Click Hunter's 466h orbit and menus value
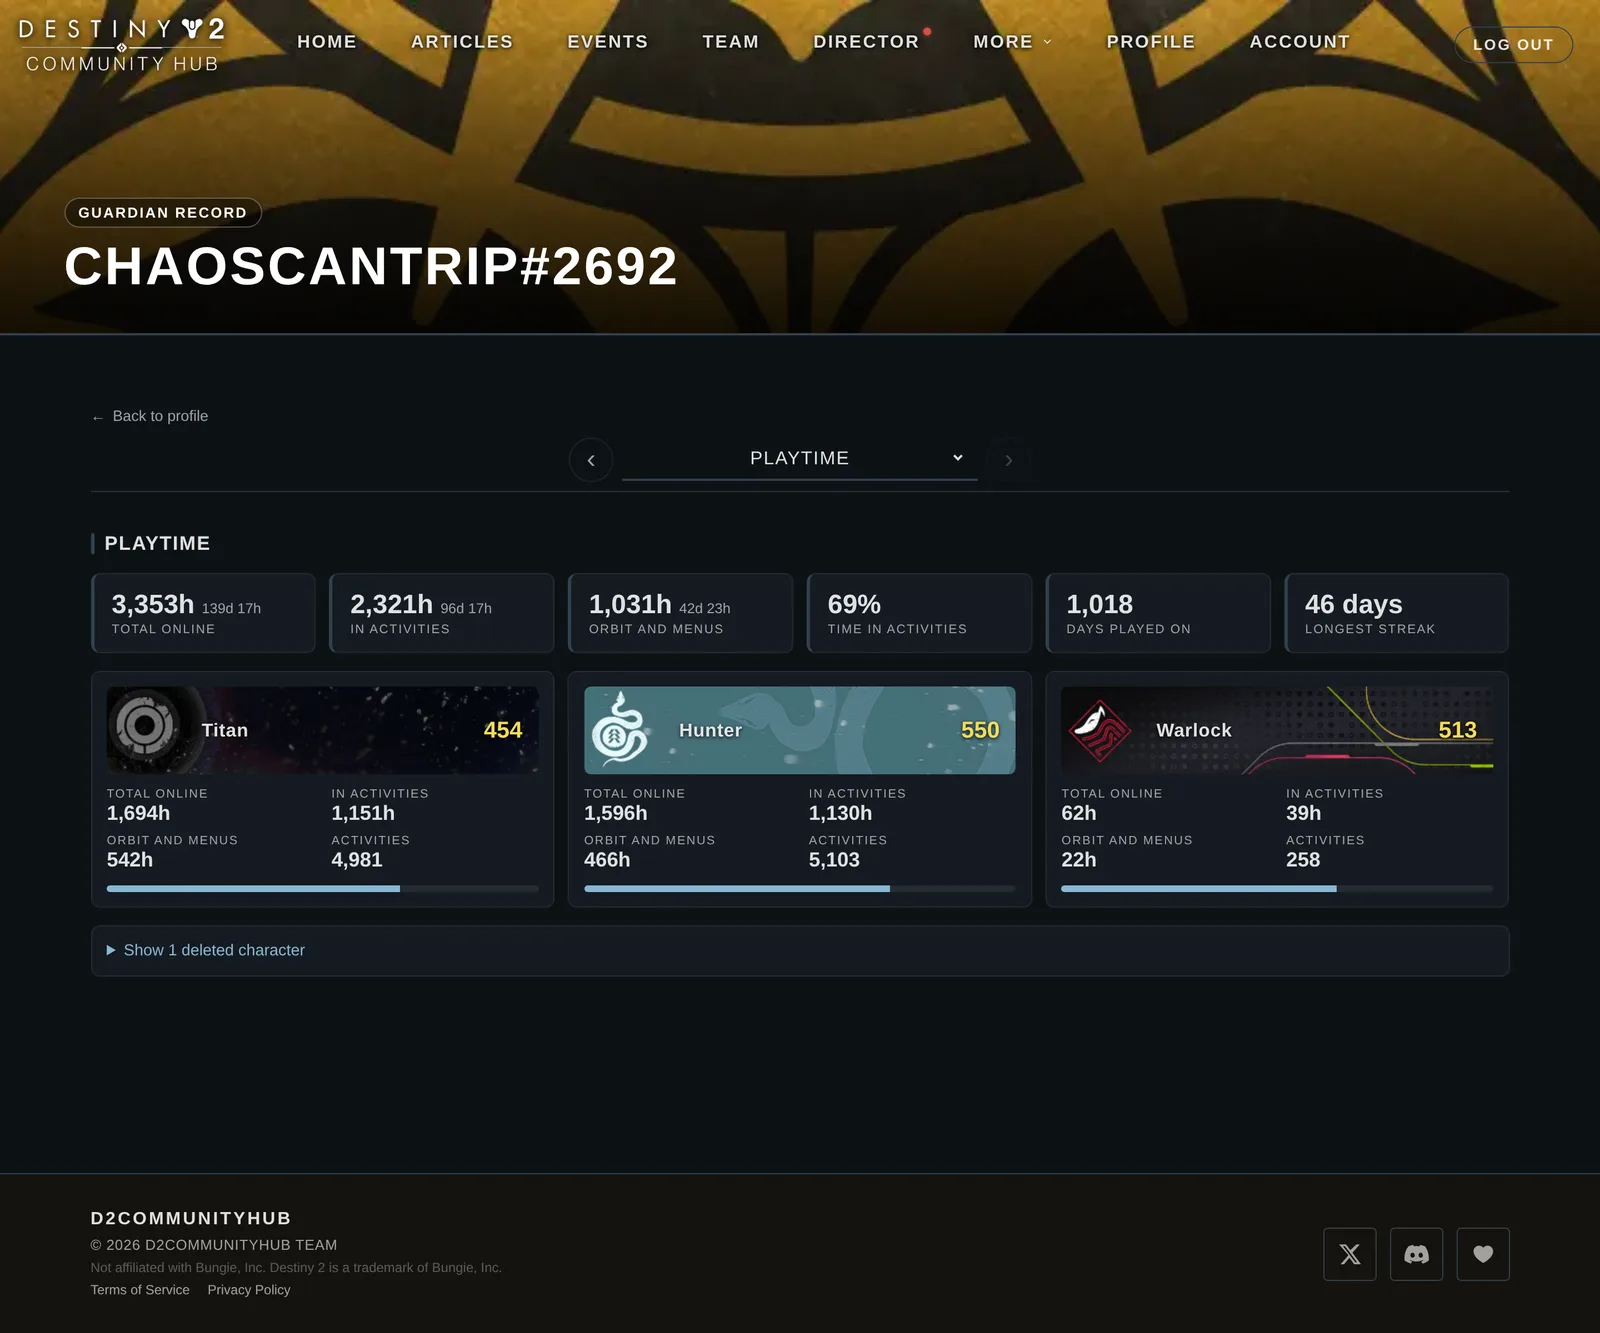The width and height of the screenshot is (1600, 1333). pyautogui.click(x=607, y=860)
